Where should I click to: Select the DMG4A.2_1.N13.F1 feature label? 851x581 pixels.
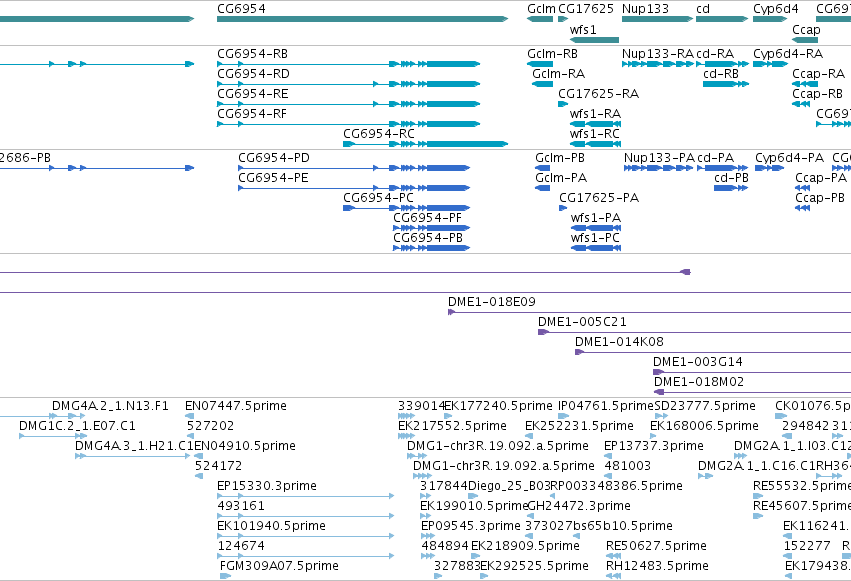point(110,406)
